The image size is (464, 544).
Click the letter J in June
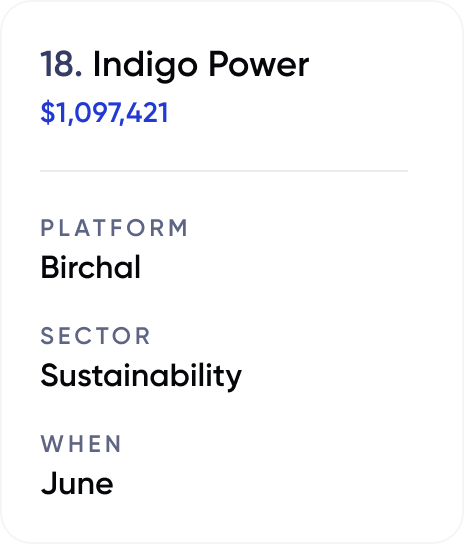(49, 483)
